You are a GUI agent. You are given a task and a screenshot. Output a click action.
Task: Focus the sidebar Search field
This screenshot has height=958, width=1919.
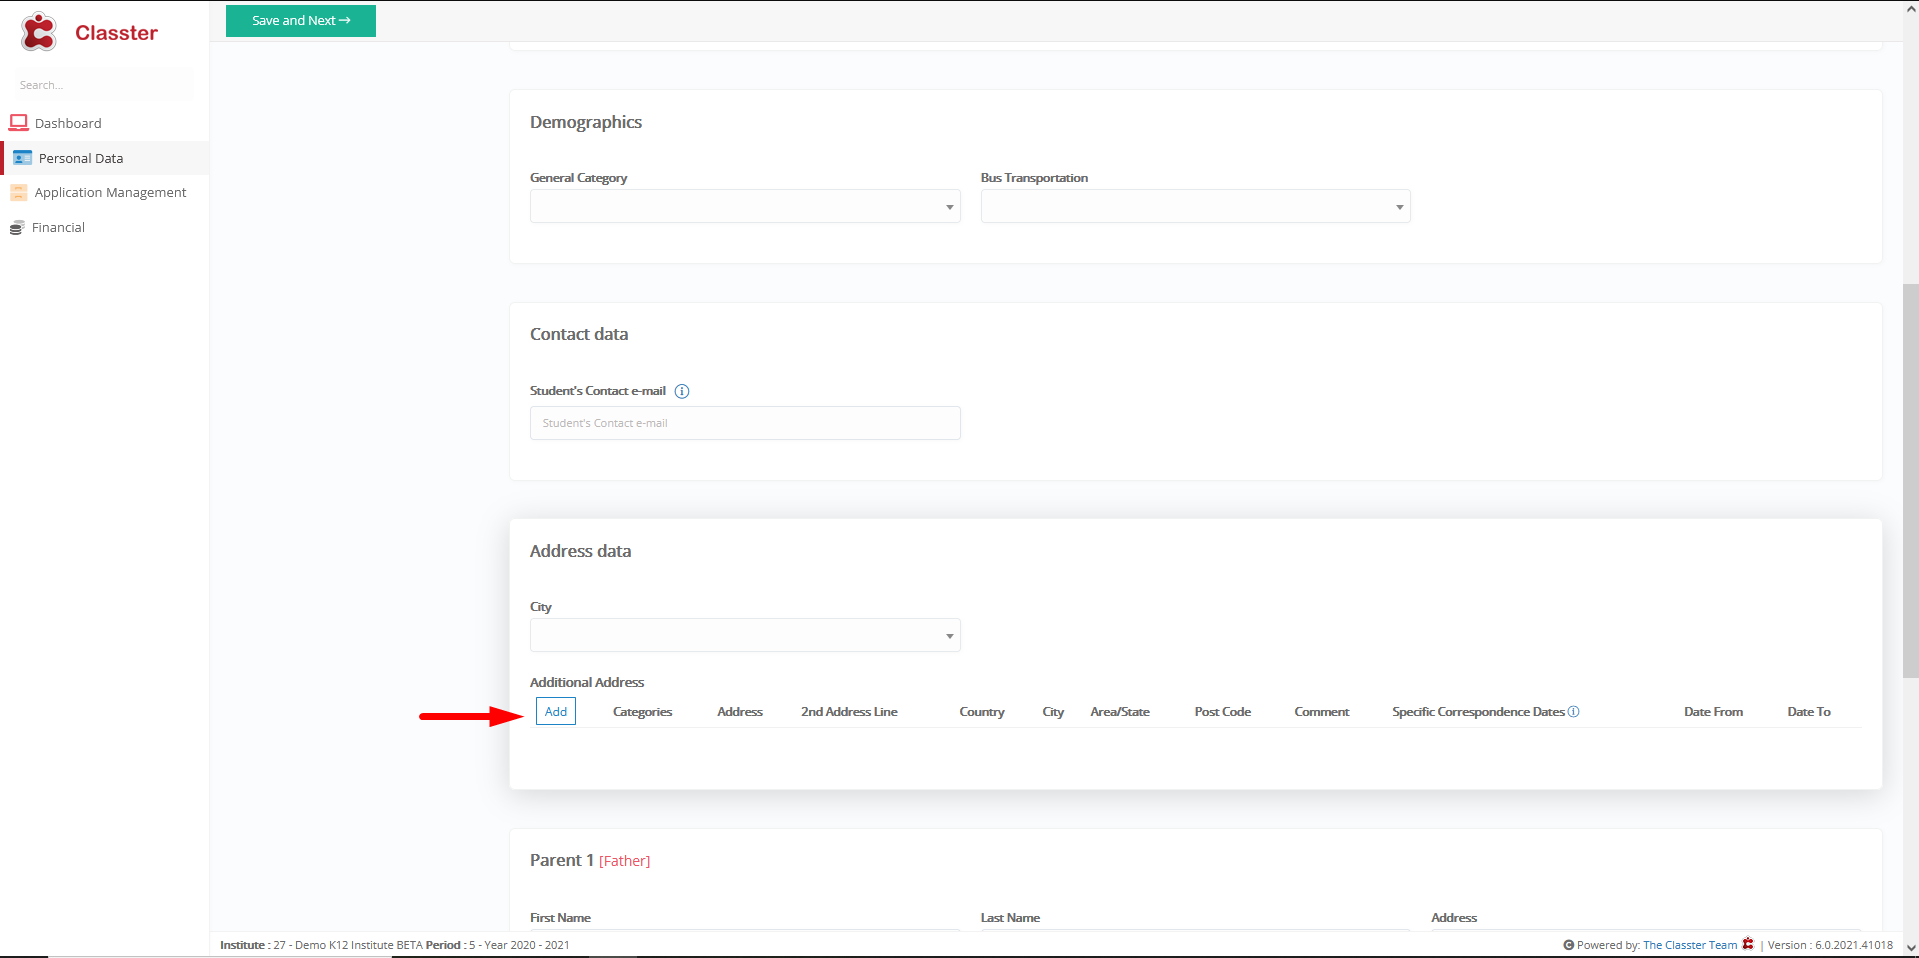(x=104, y=85)
